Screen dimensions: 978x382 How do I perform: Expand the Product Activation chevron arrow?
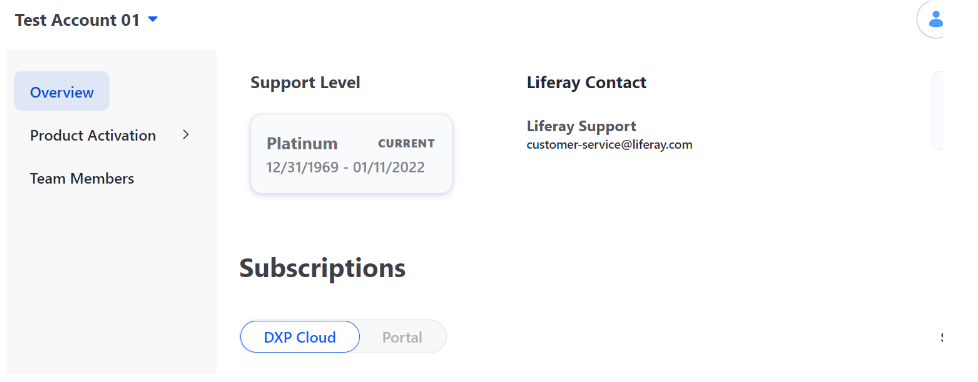coord(185,135)
